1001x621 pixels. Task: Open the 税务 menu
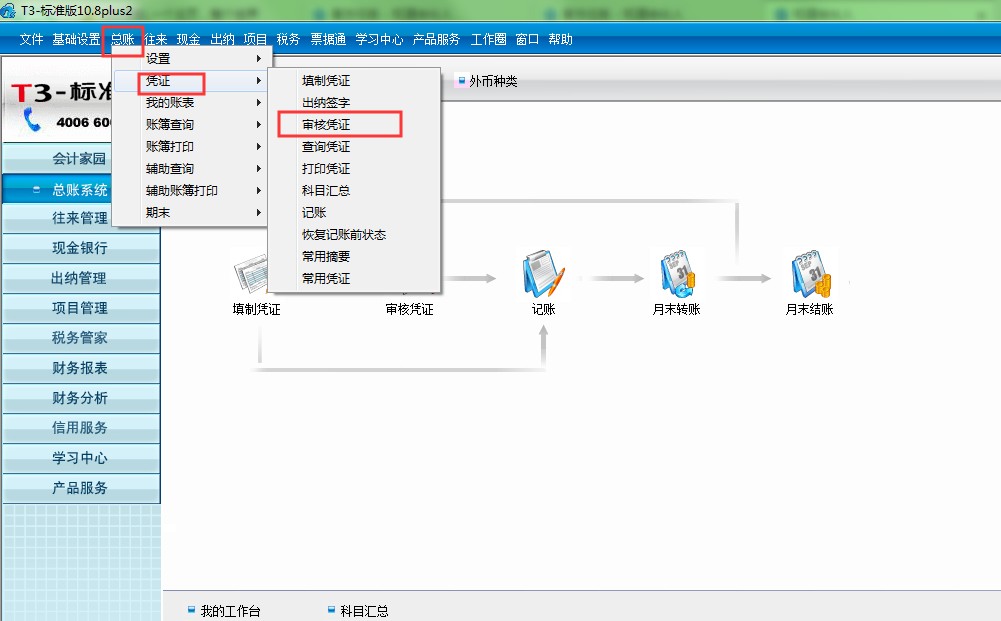(x=288, y=40)
